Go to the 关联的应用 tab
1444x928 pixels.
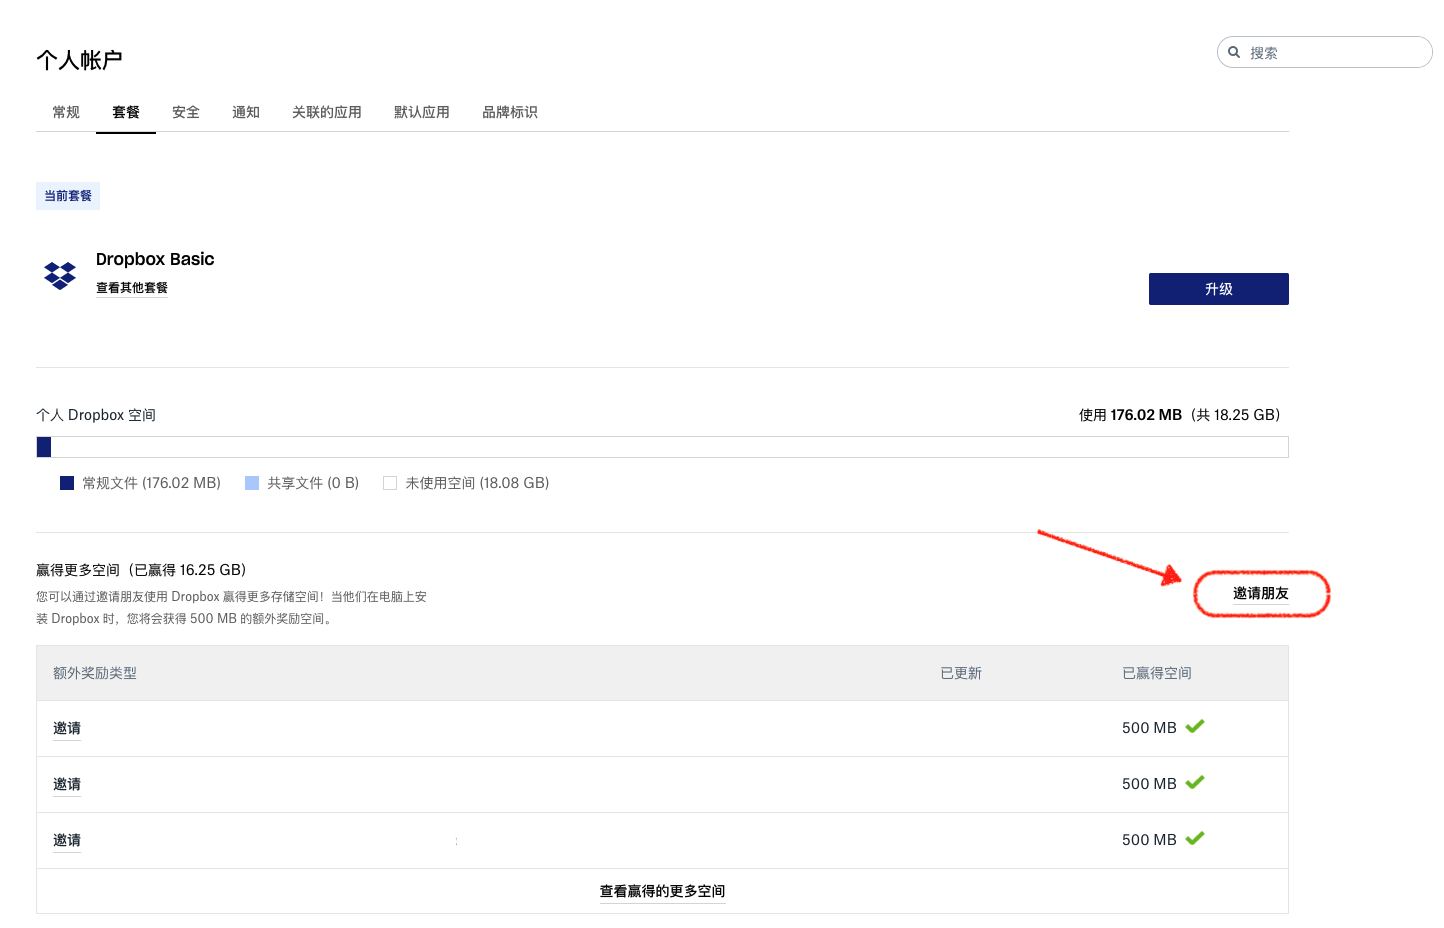tap(327, 112)
